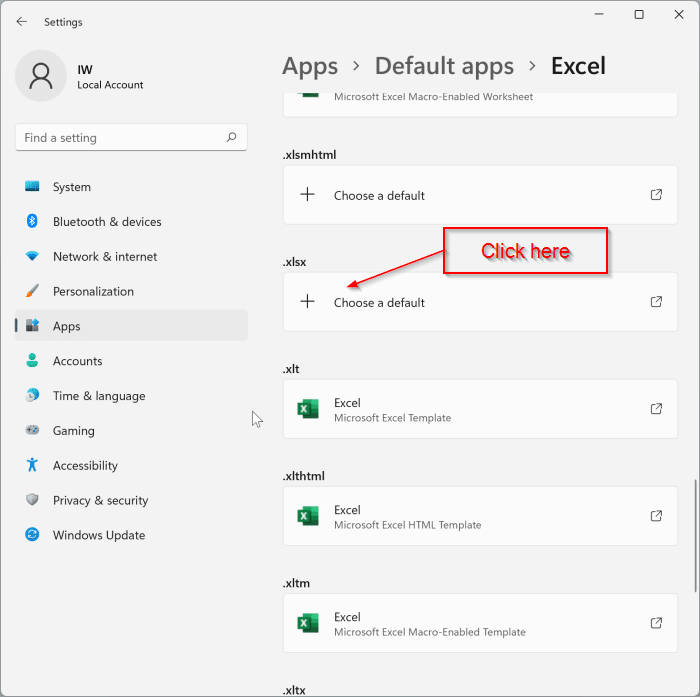
Task: Open external link icon for .xlsx
Action: [656, 302]
